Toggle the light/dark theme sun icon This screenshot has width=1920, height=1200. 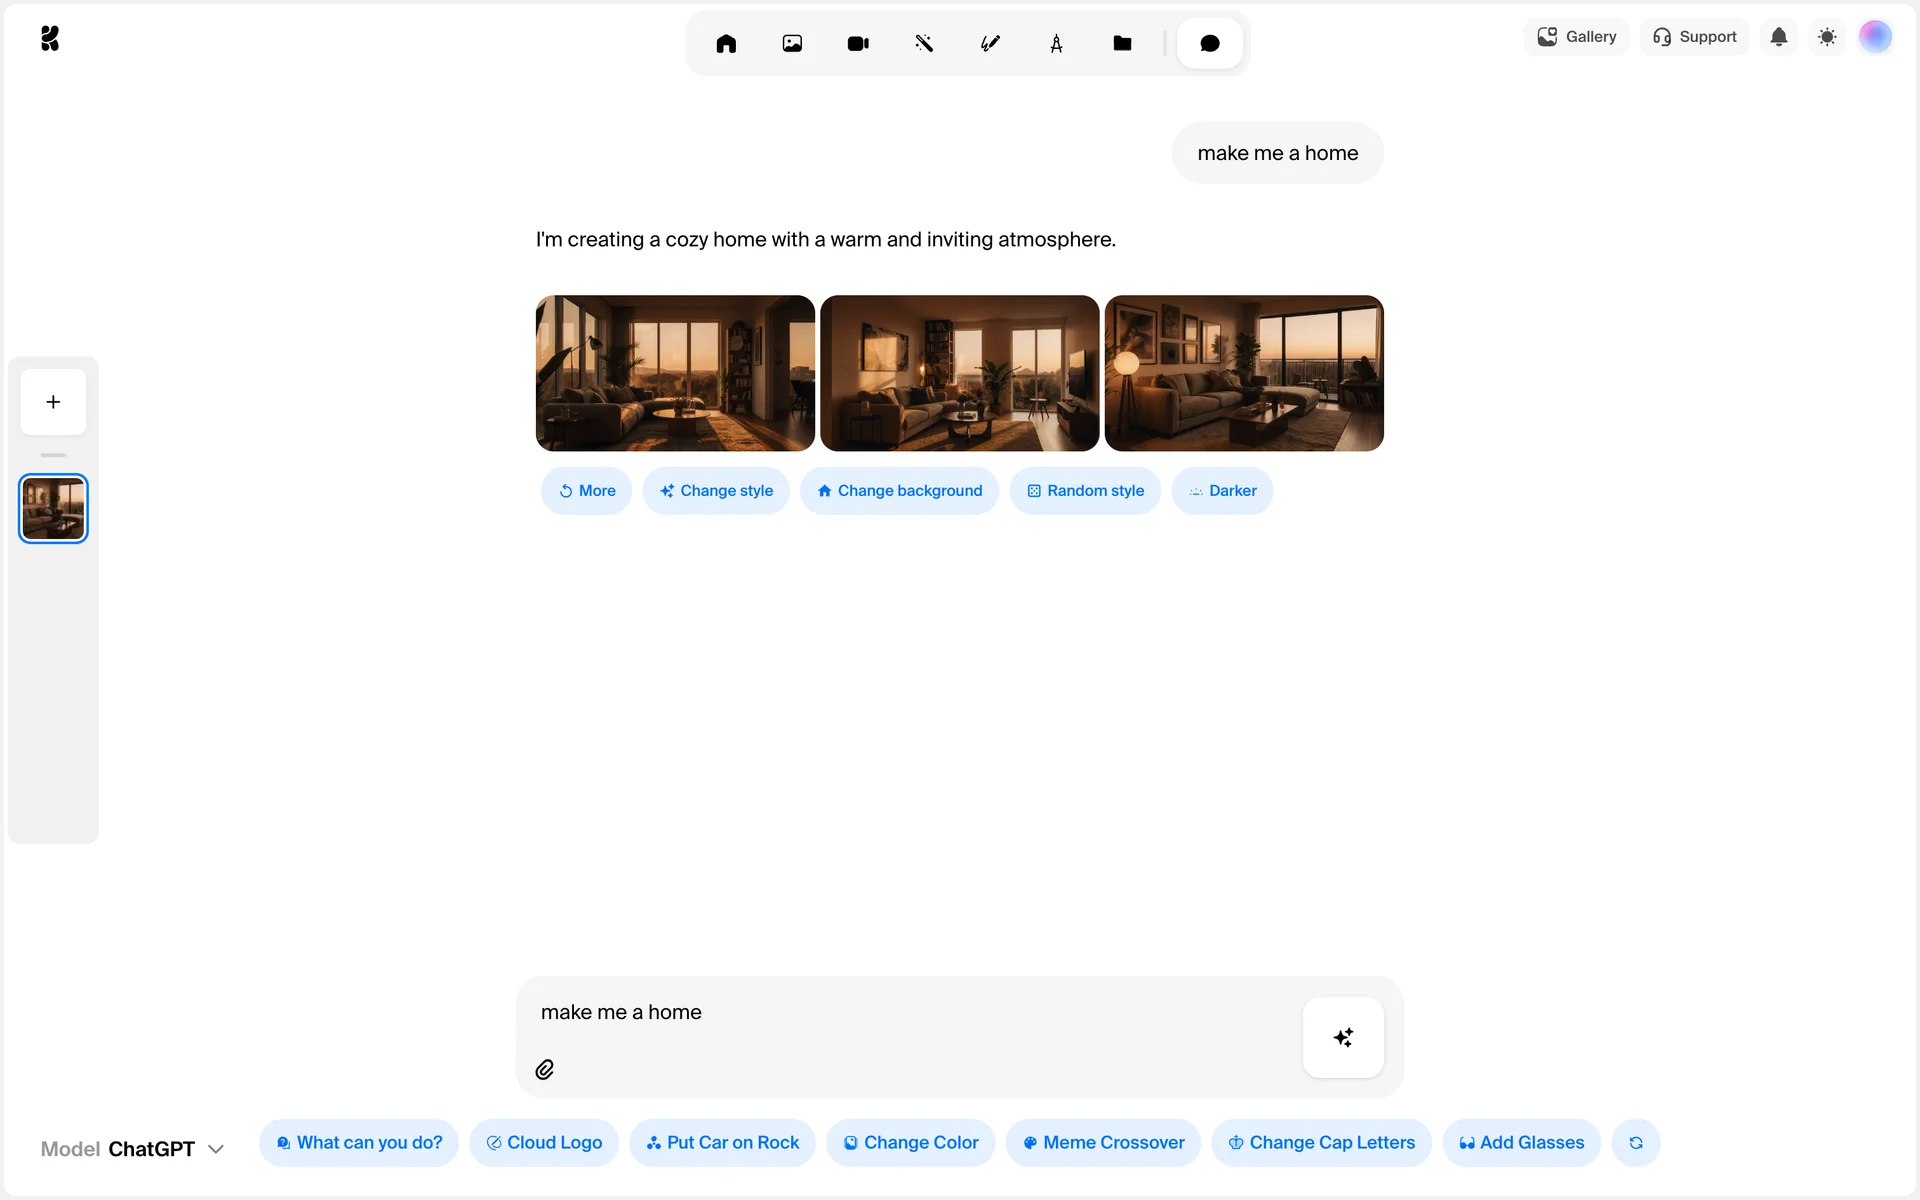(x=1827, y=37)
